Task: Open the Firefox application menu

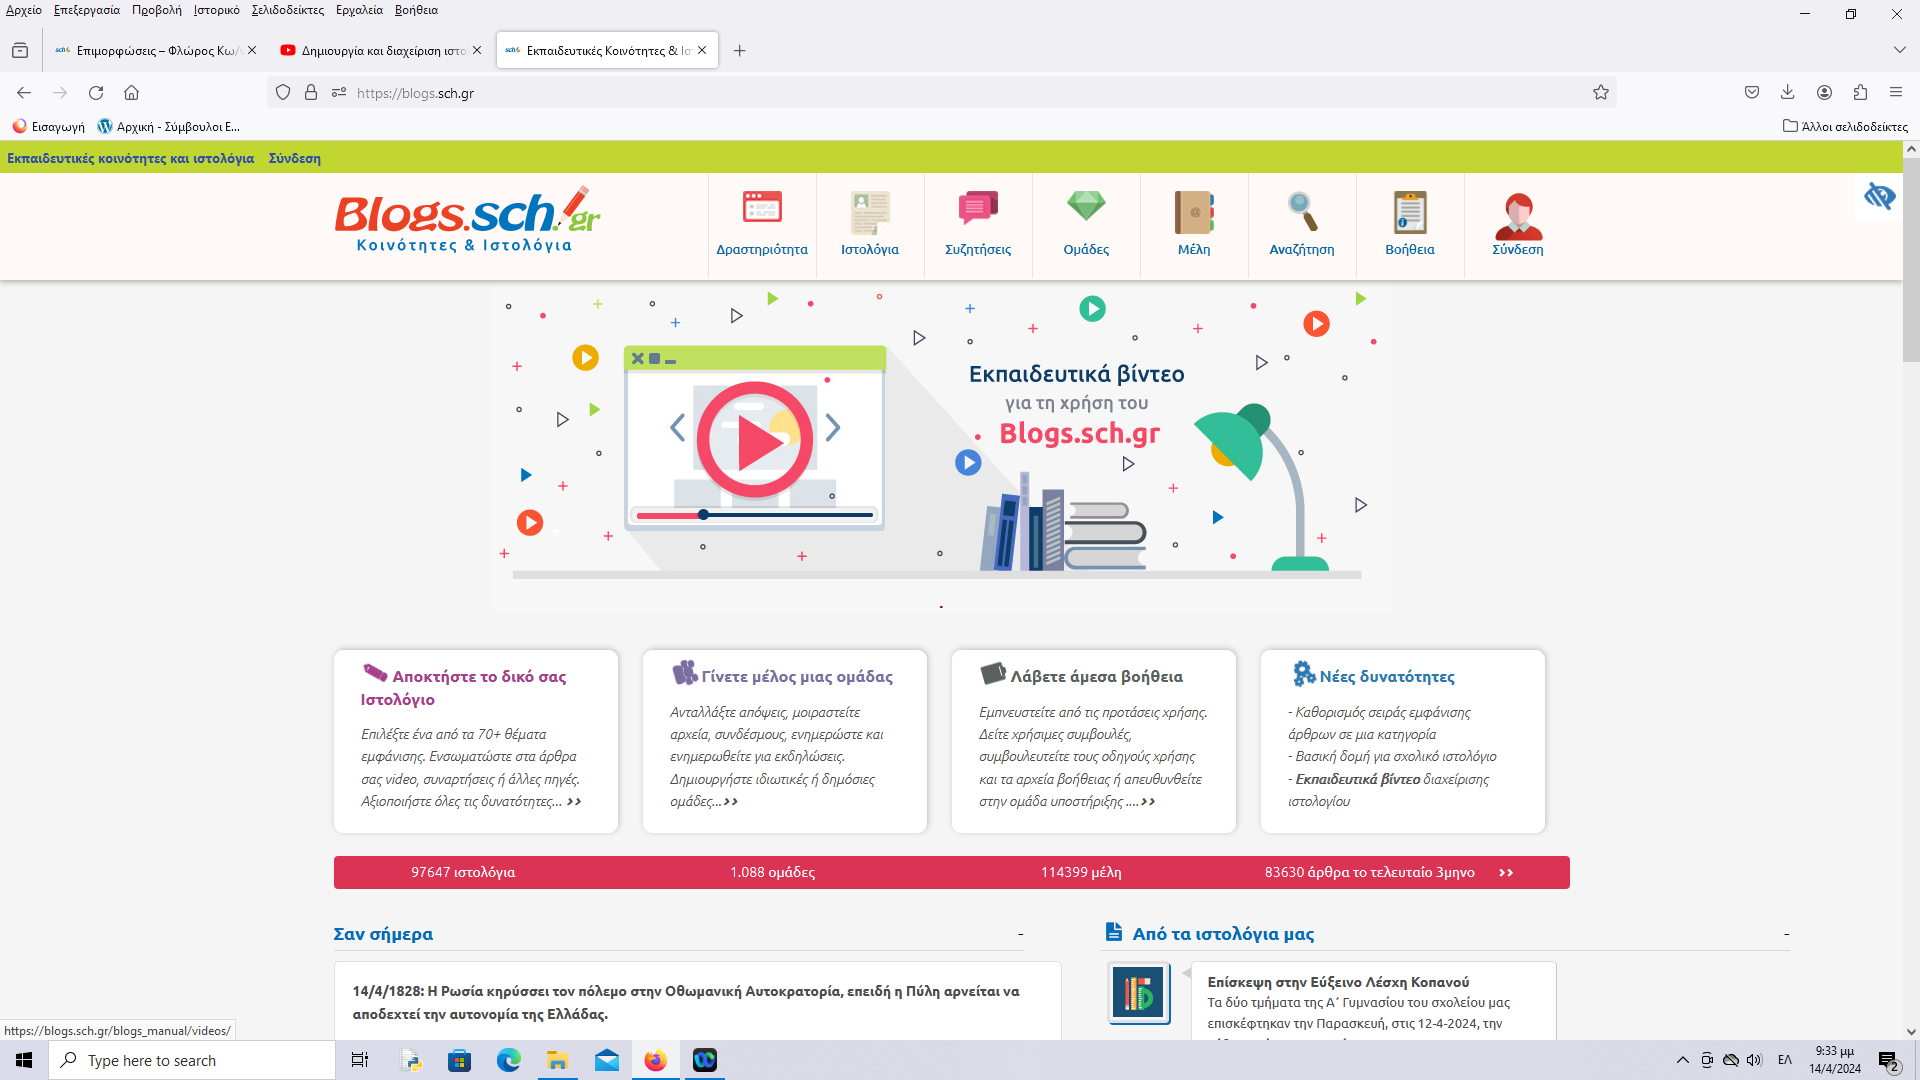Action: (x=1895, y=93)
